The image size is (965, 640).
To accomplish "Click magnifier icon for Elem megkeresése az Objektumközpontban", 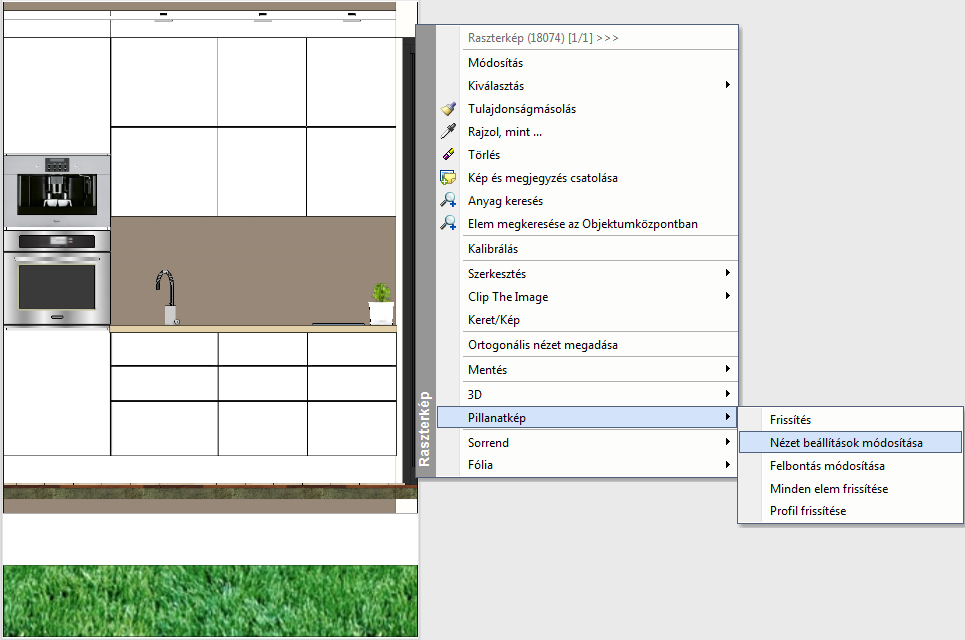I will coord(449,224).
